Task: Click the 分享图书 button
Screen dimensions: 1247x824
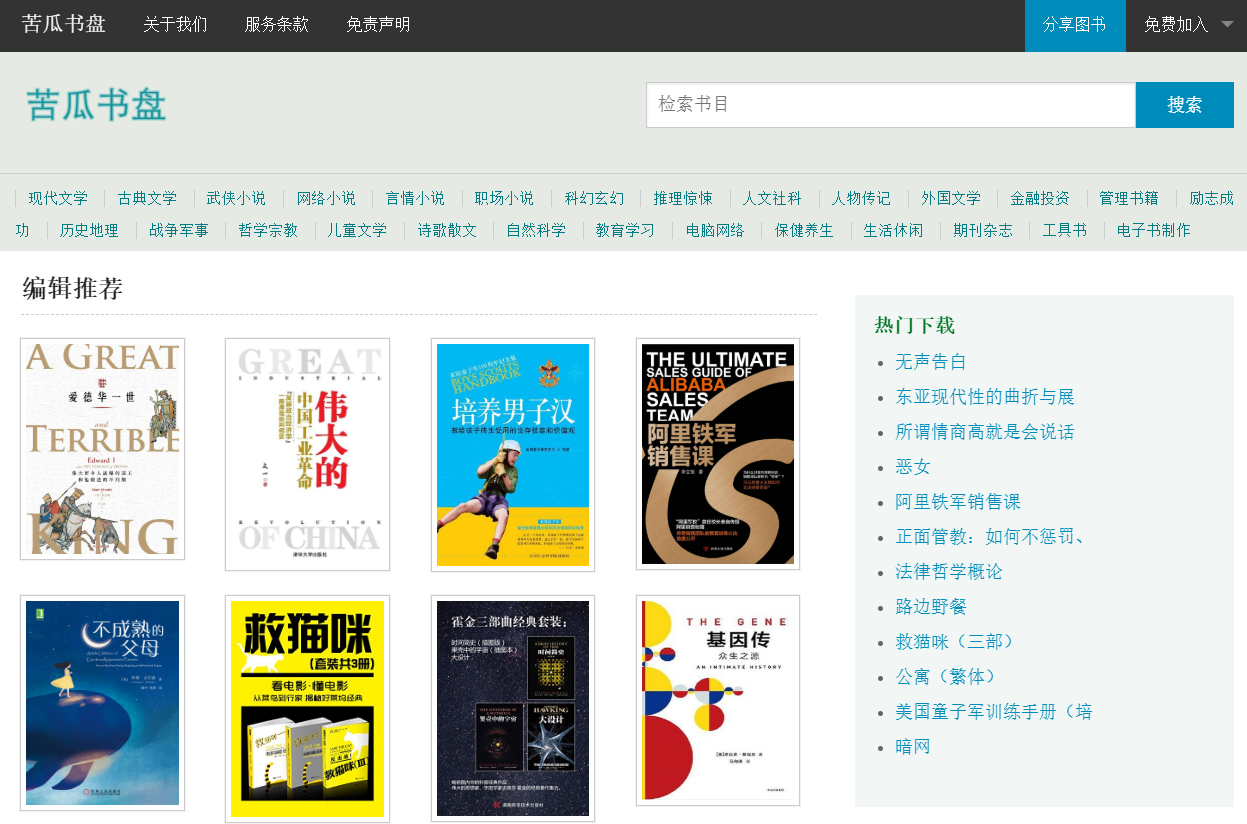Action: [1075, 25]
